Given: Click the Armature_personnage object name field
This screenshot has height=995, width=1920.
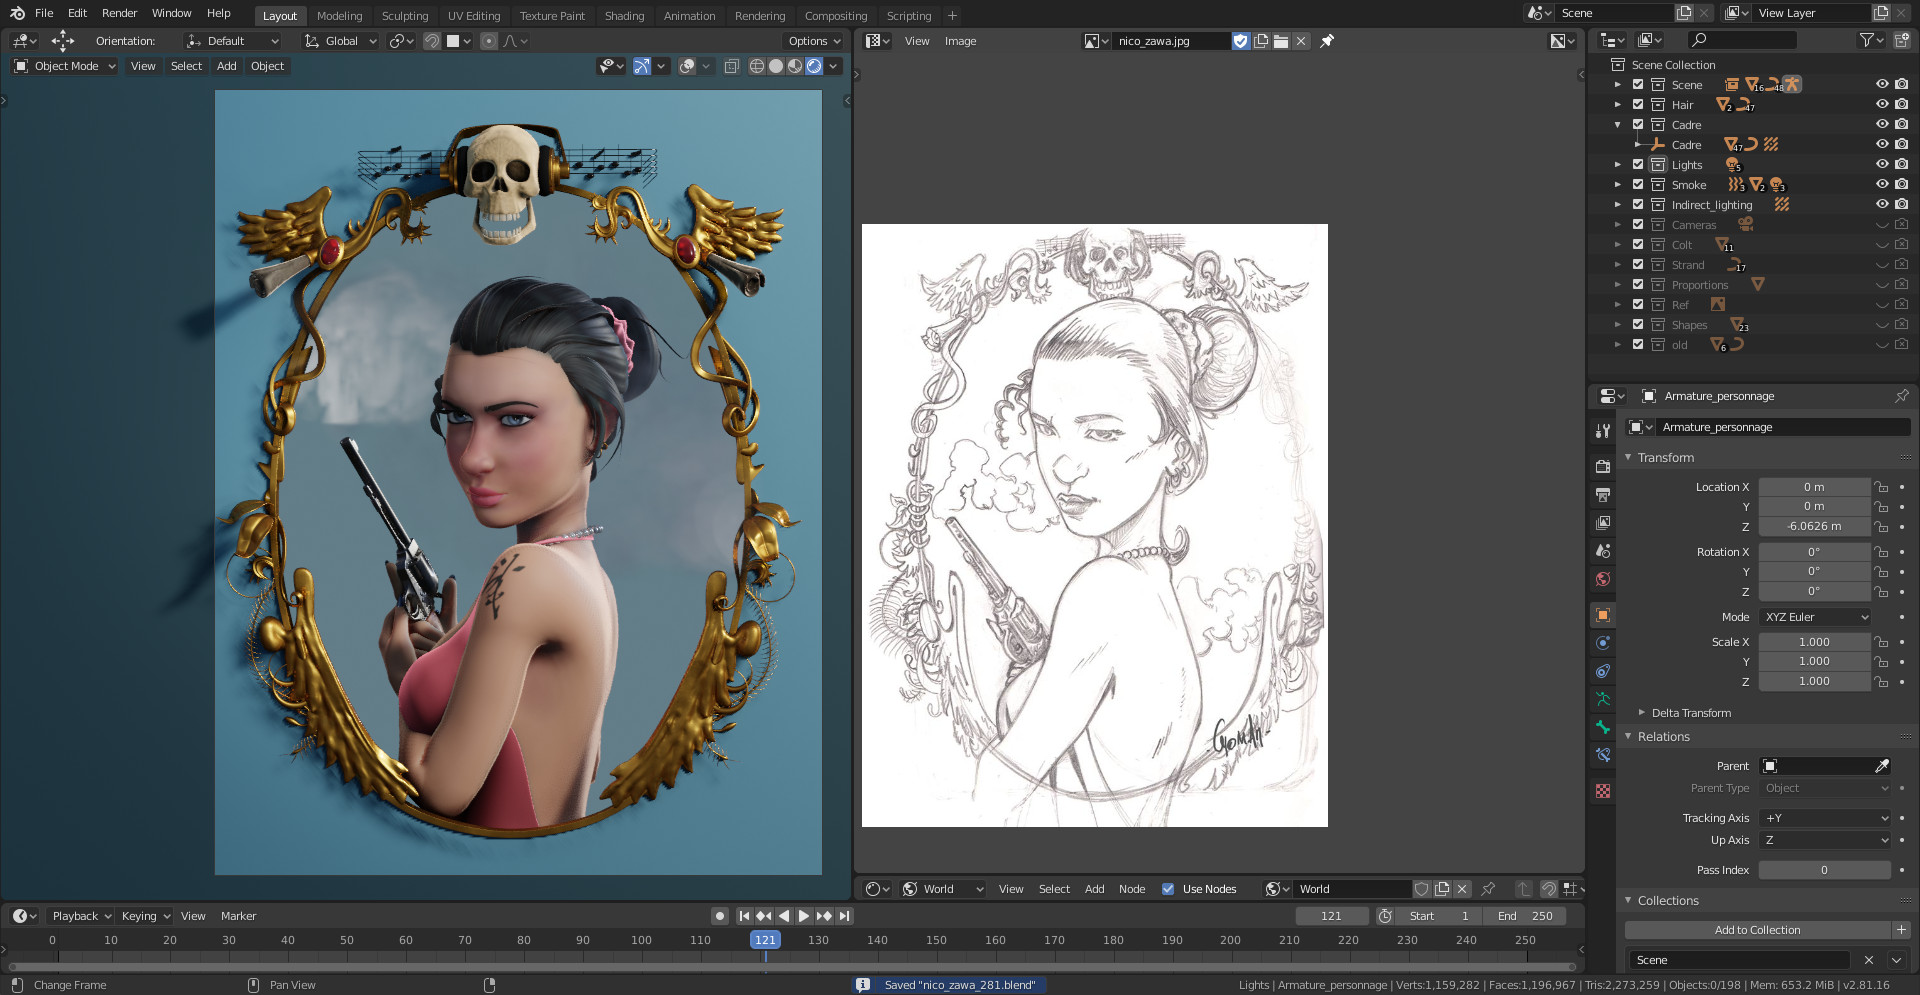Looking at the screenshot, I should click(x=1785, y=427).
